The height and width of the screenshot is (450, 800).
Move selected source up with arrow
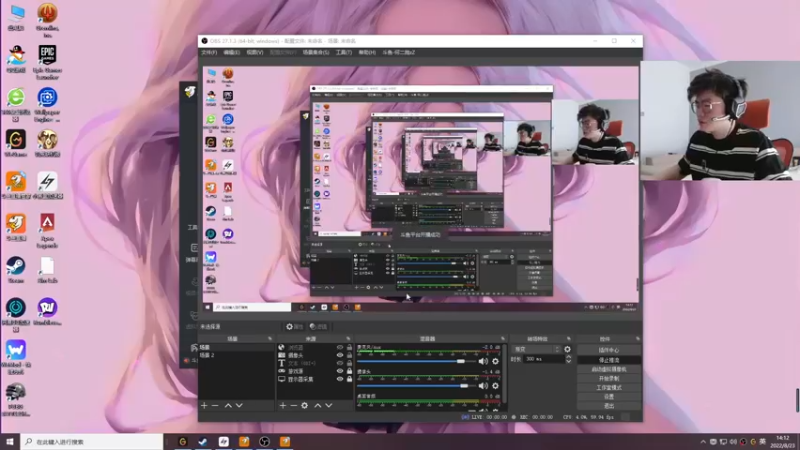pyautogui.click(x=320, y=405)
